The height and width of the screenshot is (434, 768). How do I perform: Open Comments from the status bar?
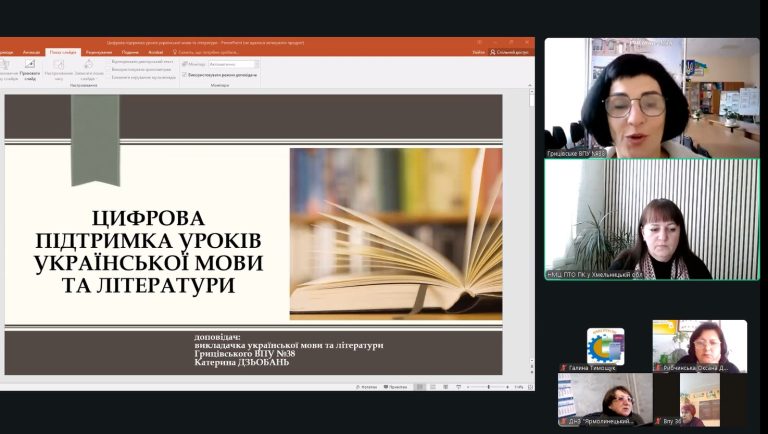(x=396, y=387)
